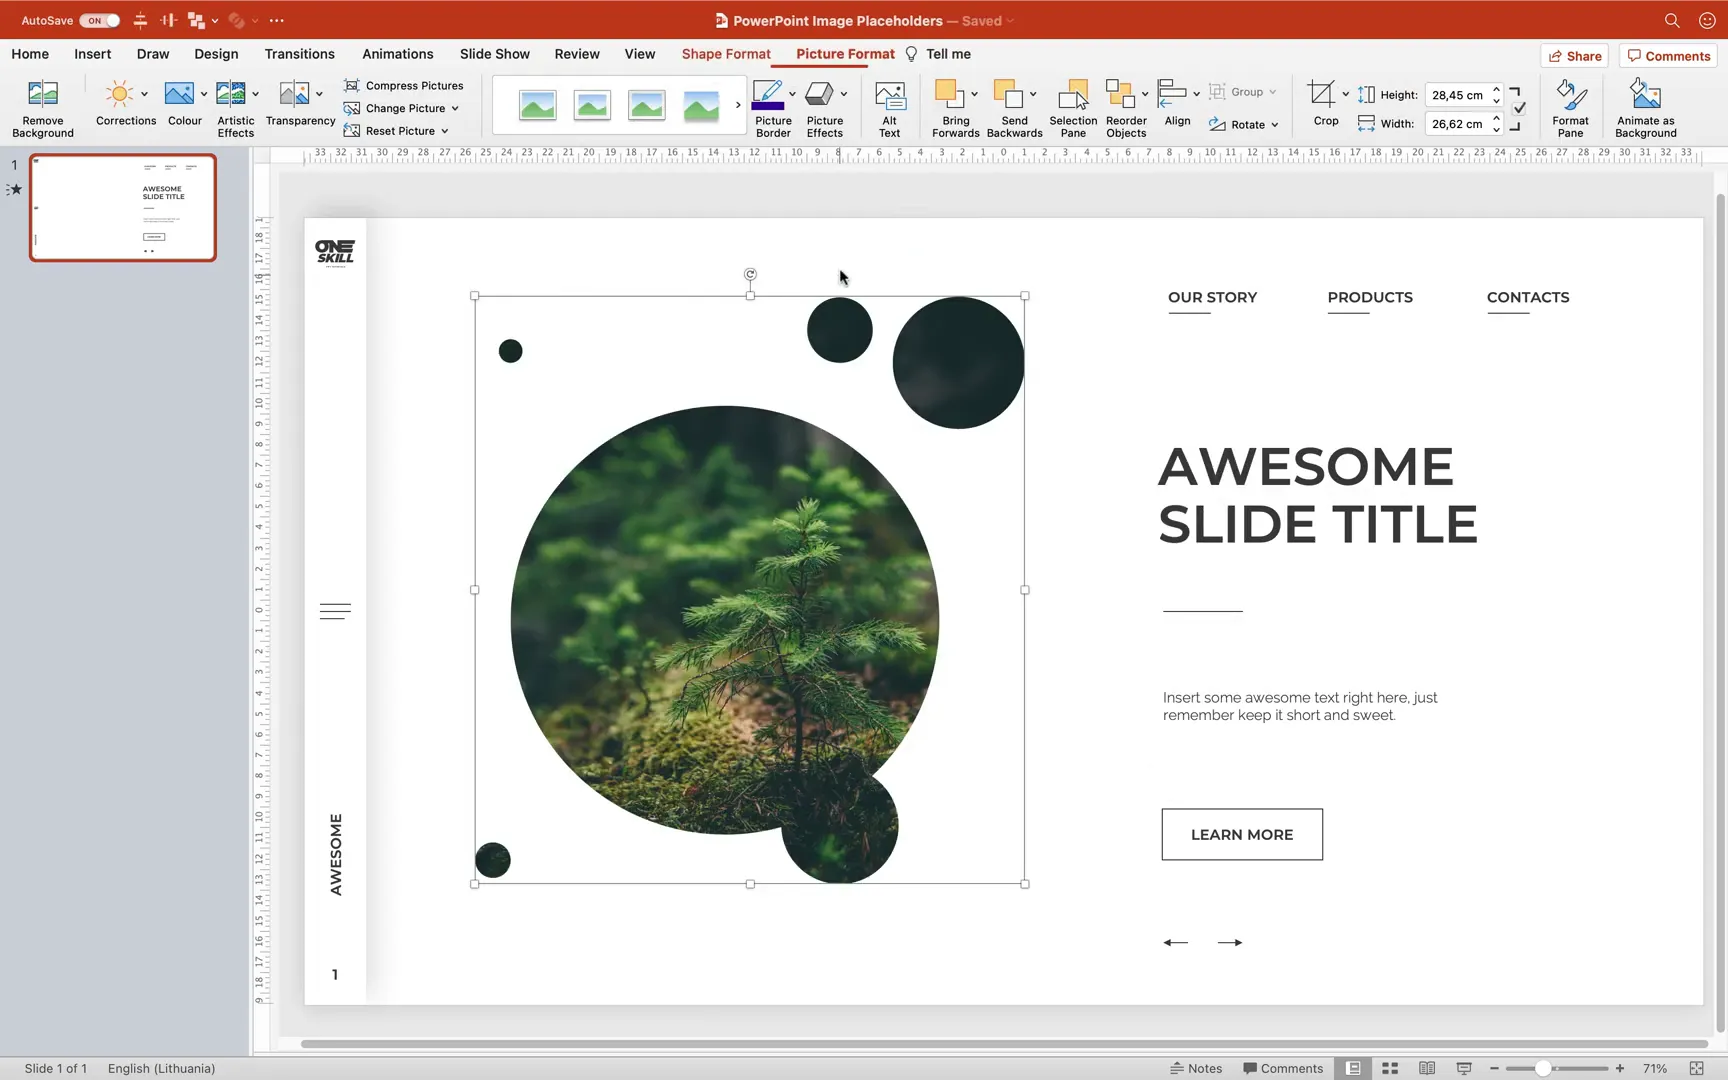The image size is (1728, 1080).
Task: Expand the picture styles gallery arrow
Action: coord(738,105)
